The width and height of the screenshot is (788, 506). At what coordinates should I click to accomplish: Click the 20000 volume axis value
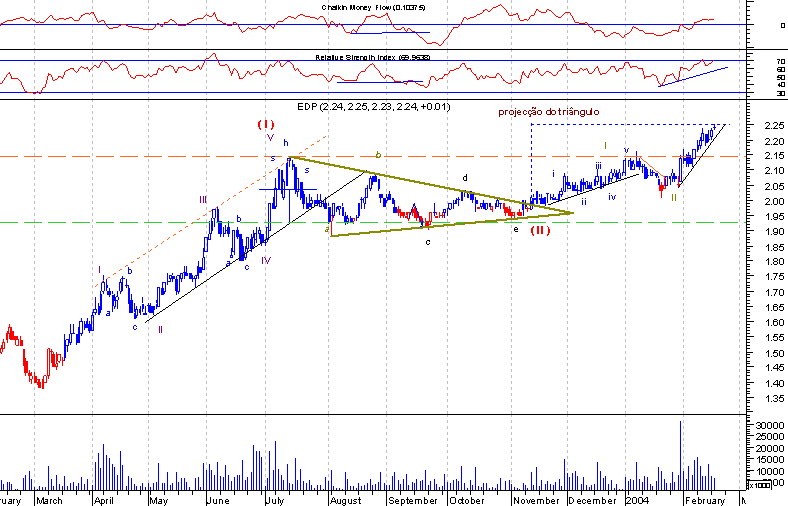[x=769, y=449]
